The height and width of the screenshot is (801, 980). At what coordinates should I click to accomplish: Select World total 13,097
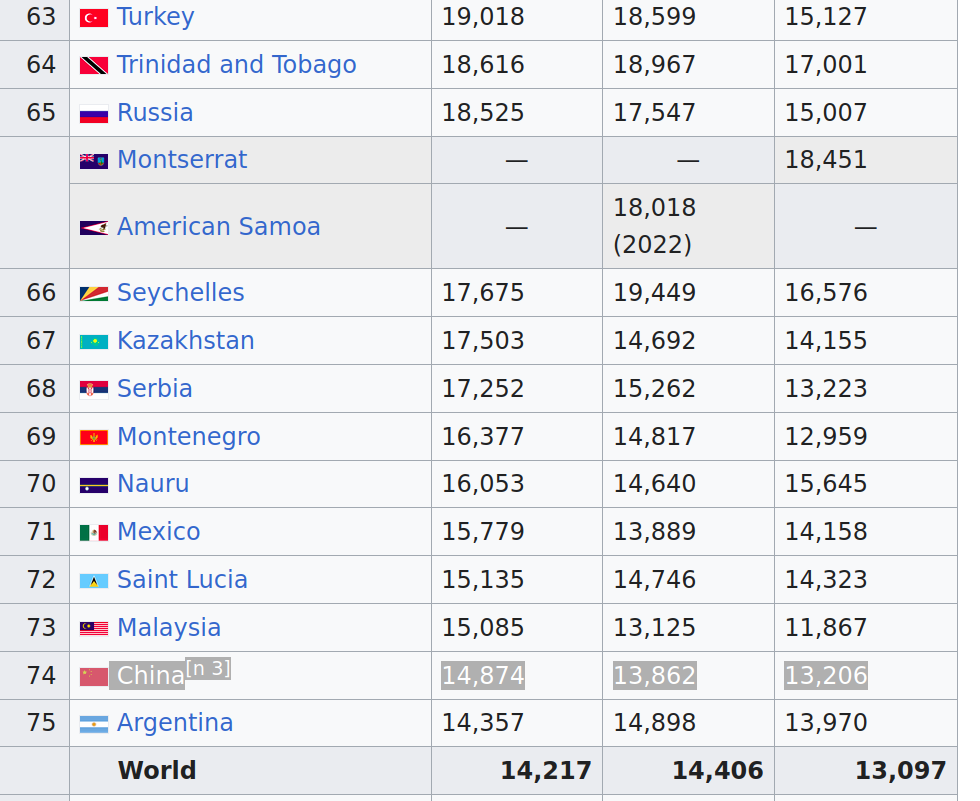pos(901,770)
